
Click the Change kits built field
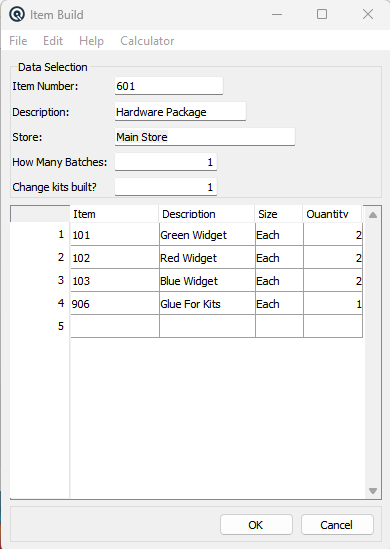[166, 187]
